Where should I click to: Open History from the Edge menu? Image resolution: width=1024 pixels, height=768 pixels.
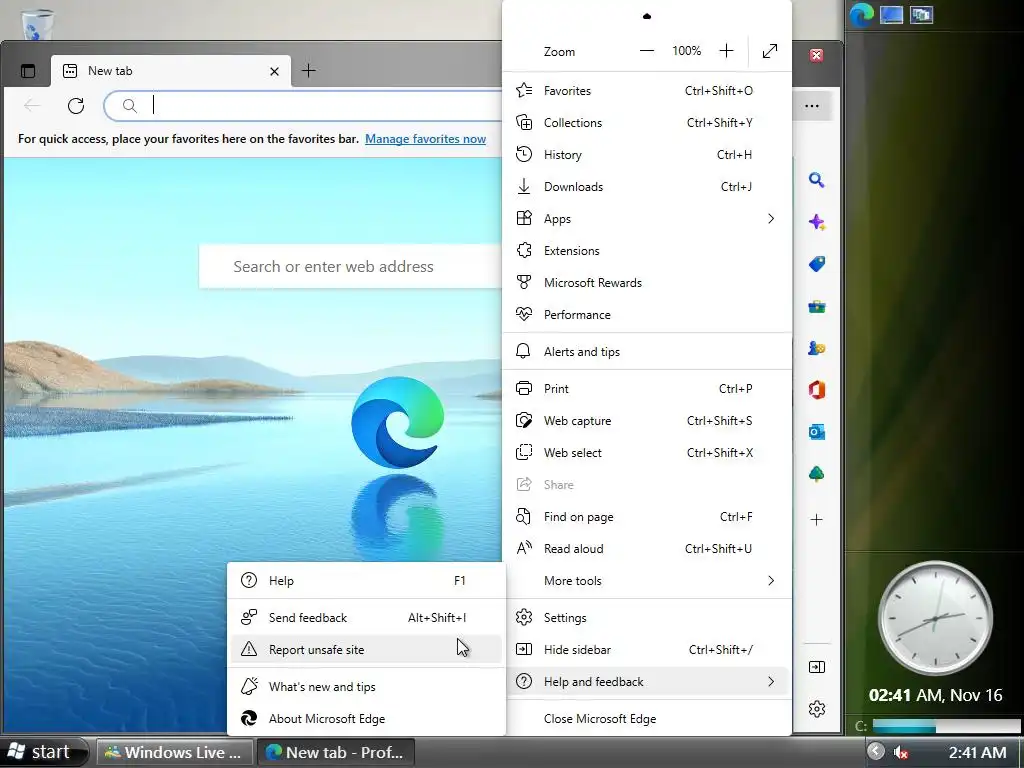pos(647,155)
